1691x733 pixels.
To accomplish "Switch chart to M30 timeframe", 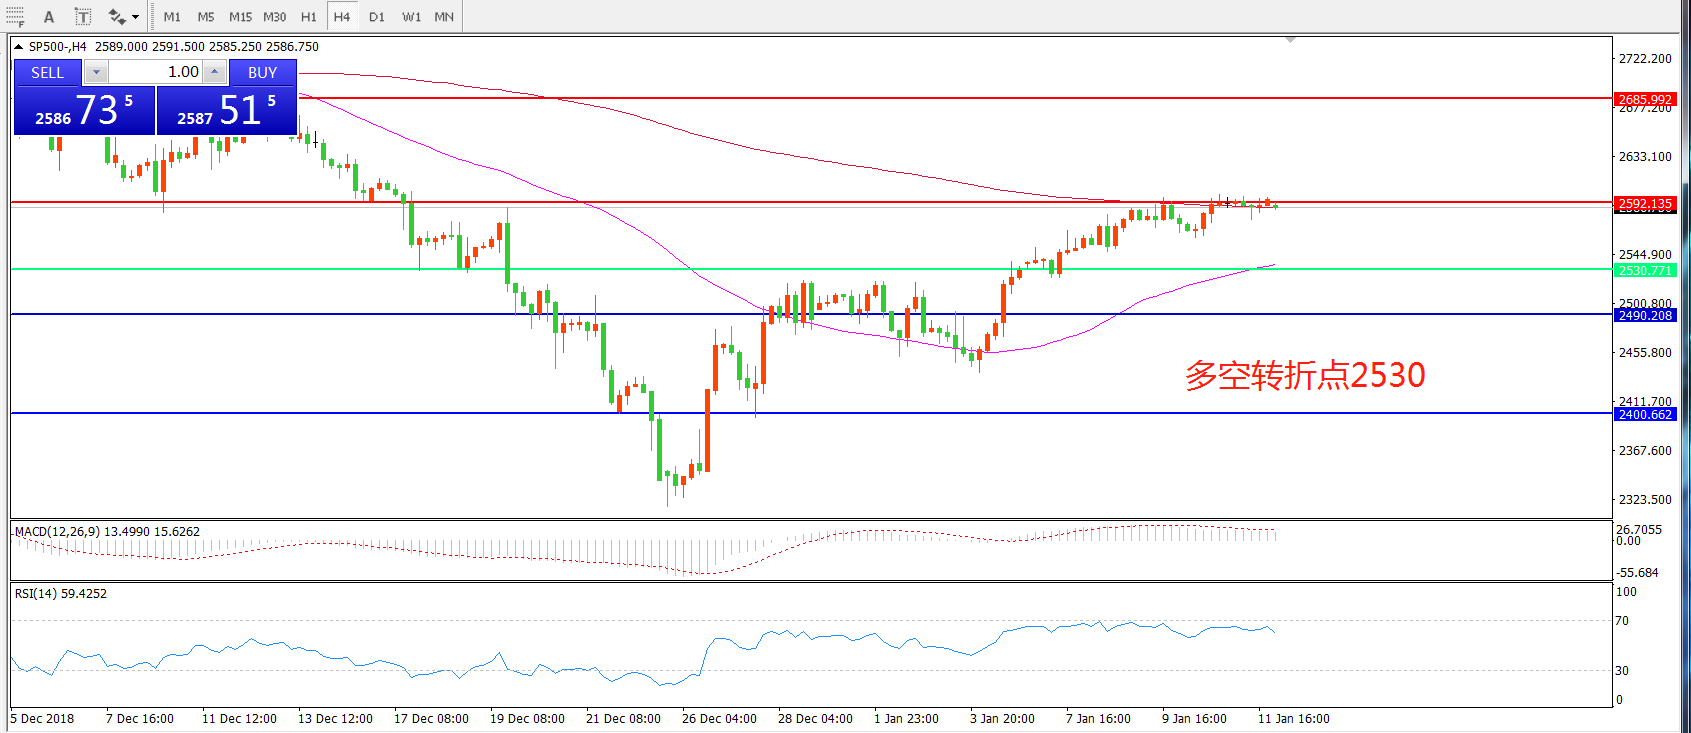I will 274,17.
